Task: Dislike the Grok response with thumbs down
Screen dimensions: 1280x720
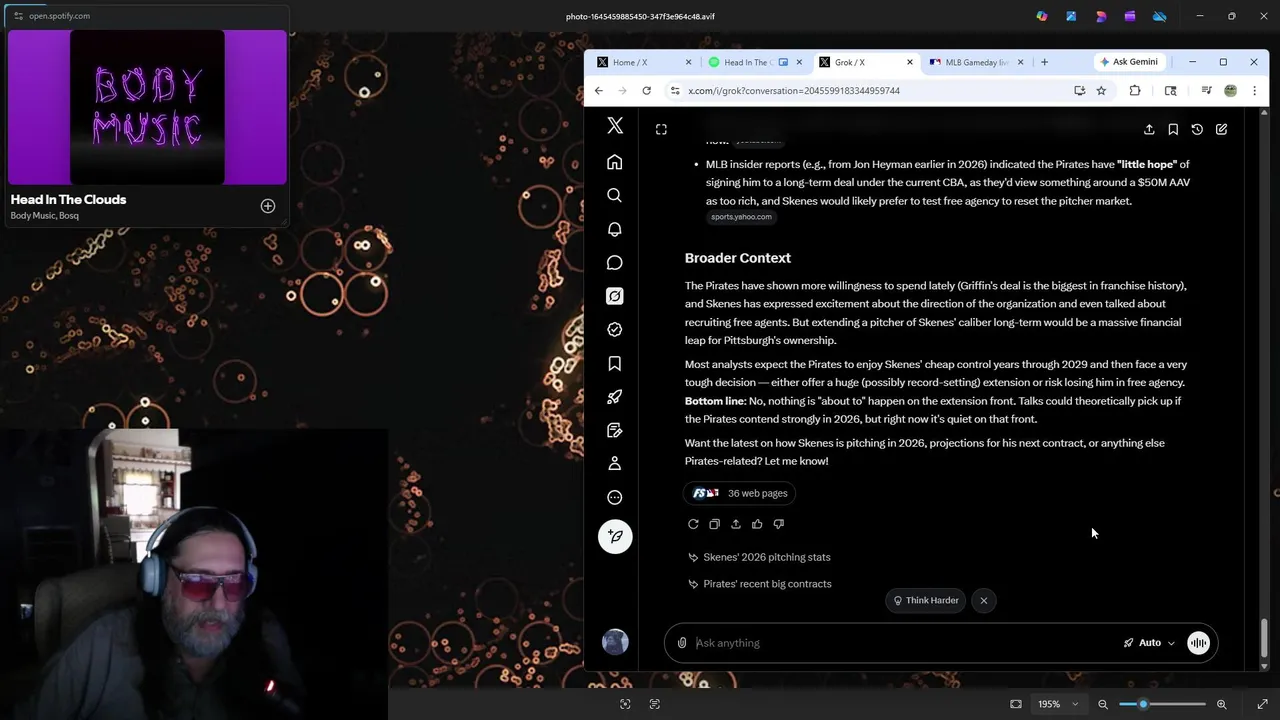Action: pos(779,524)
